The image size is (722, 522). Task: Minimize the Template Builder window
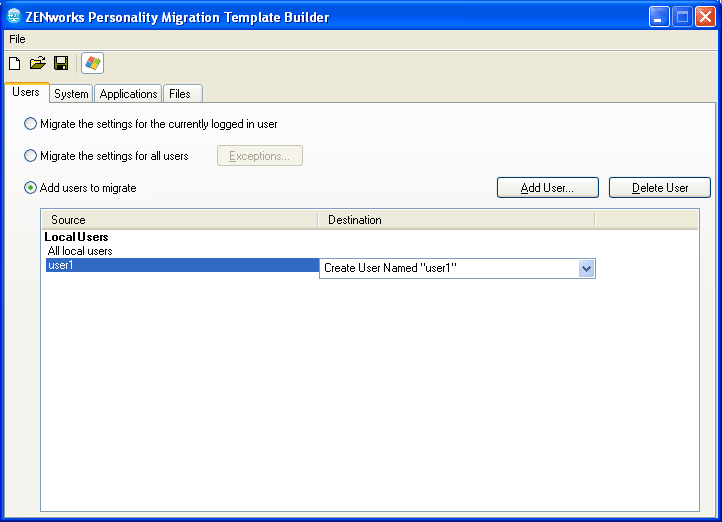(x=659, y=17)
